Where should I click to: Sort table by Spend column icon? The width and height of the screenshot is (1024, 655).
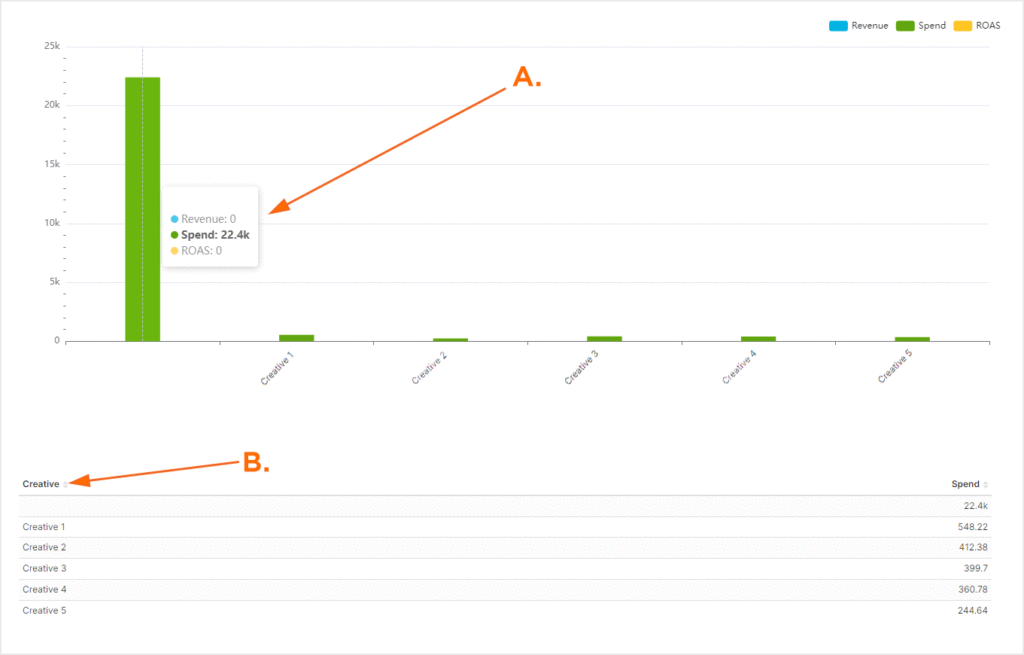(985, 485)
